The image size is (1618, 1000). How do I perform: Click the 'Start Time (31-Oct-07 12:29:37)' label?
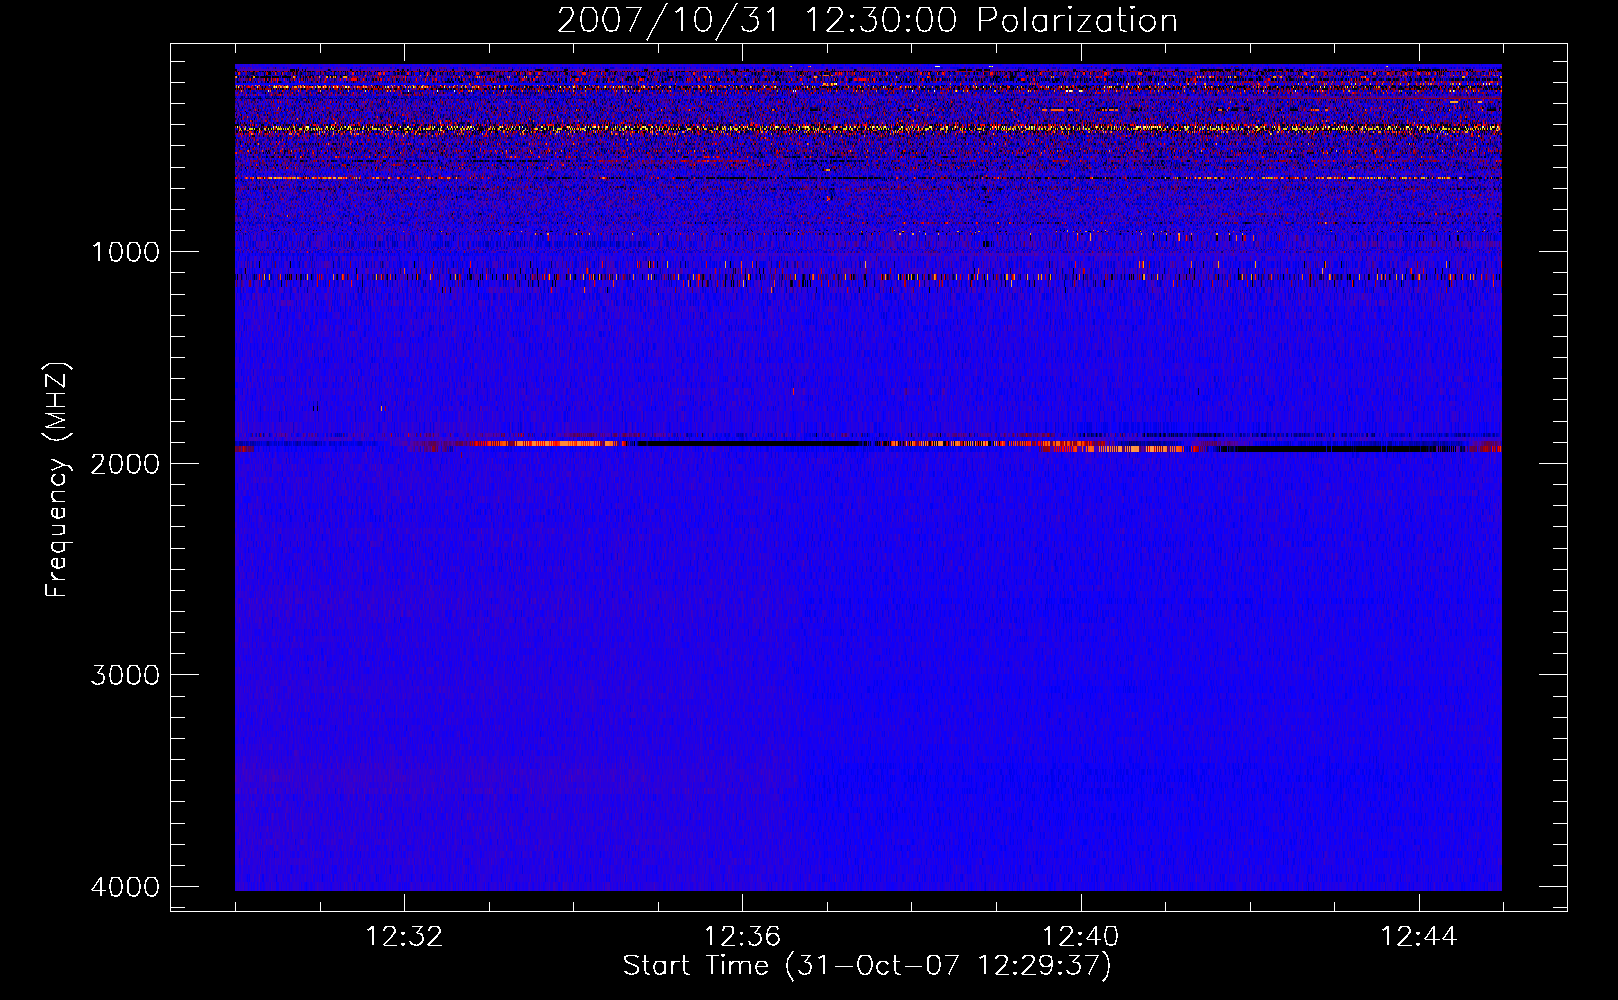(x=867, y=966)
